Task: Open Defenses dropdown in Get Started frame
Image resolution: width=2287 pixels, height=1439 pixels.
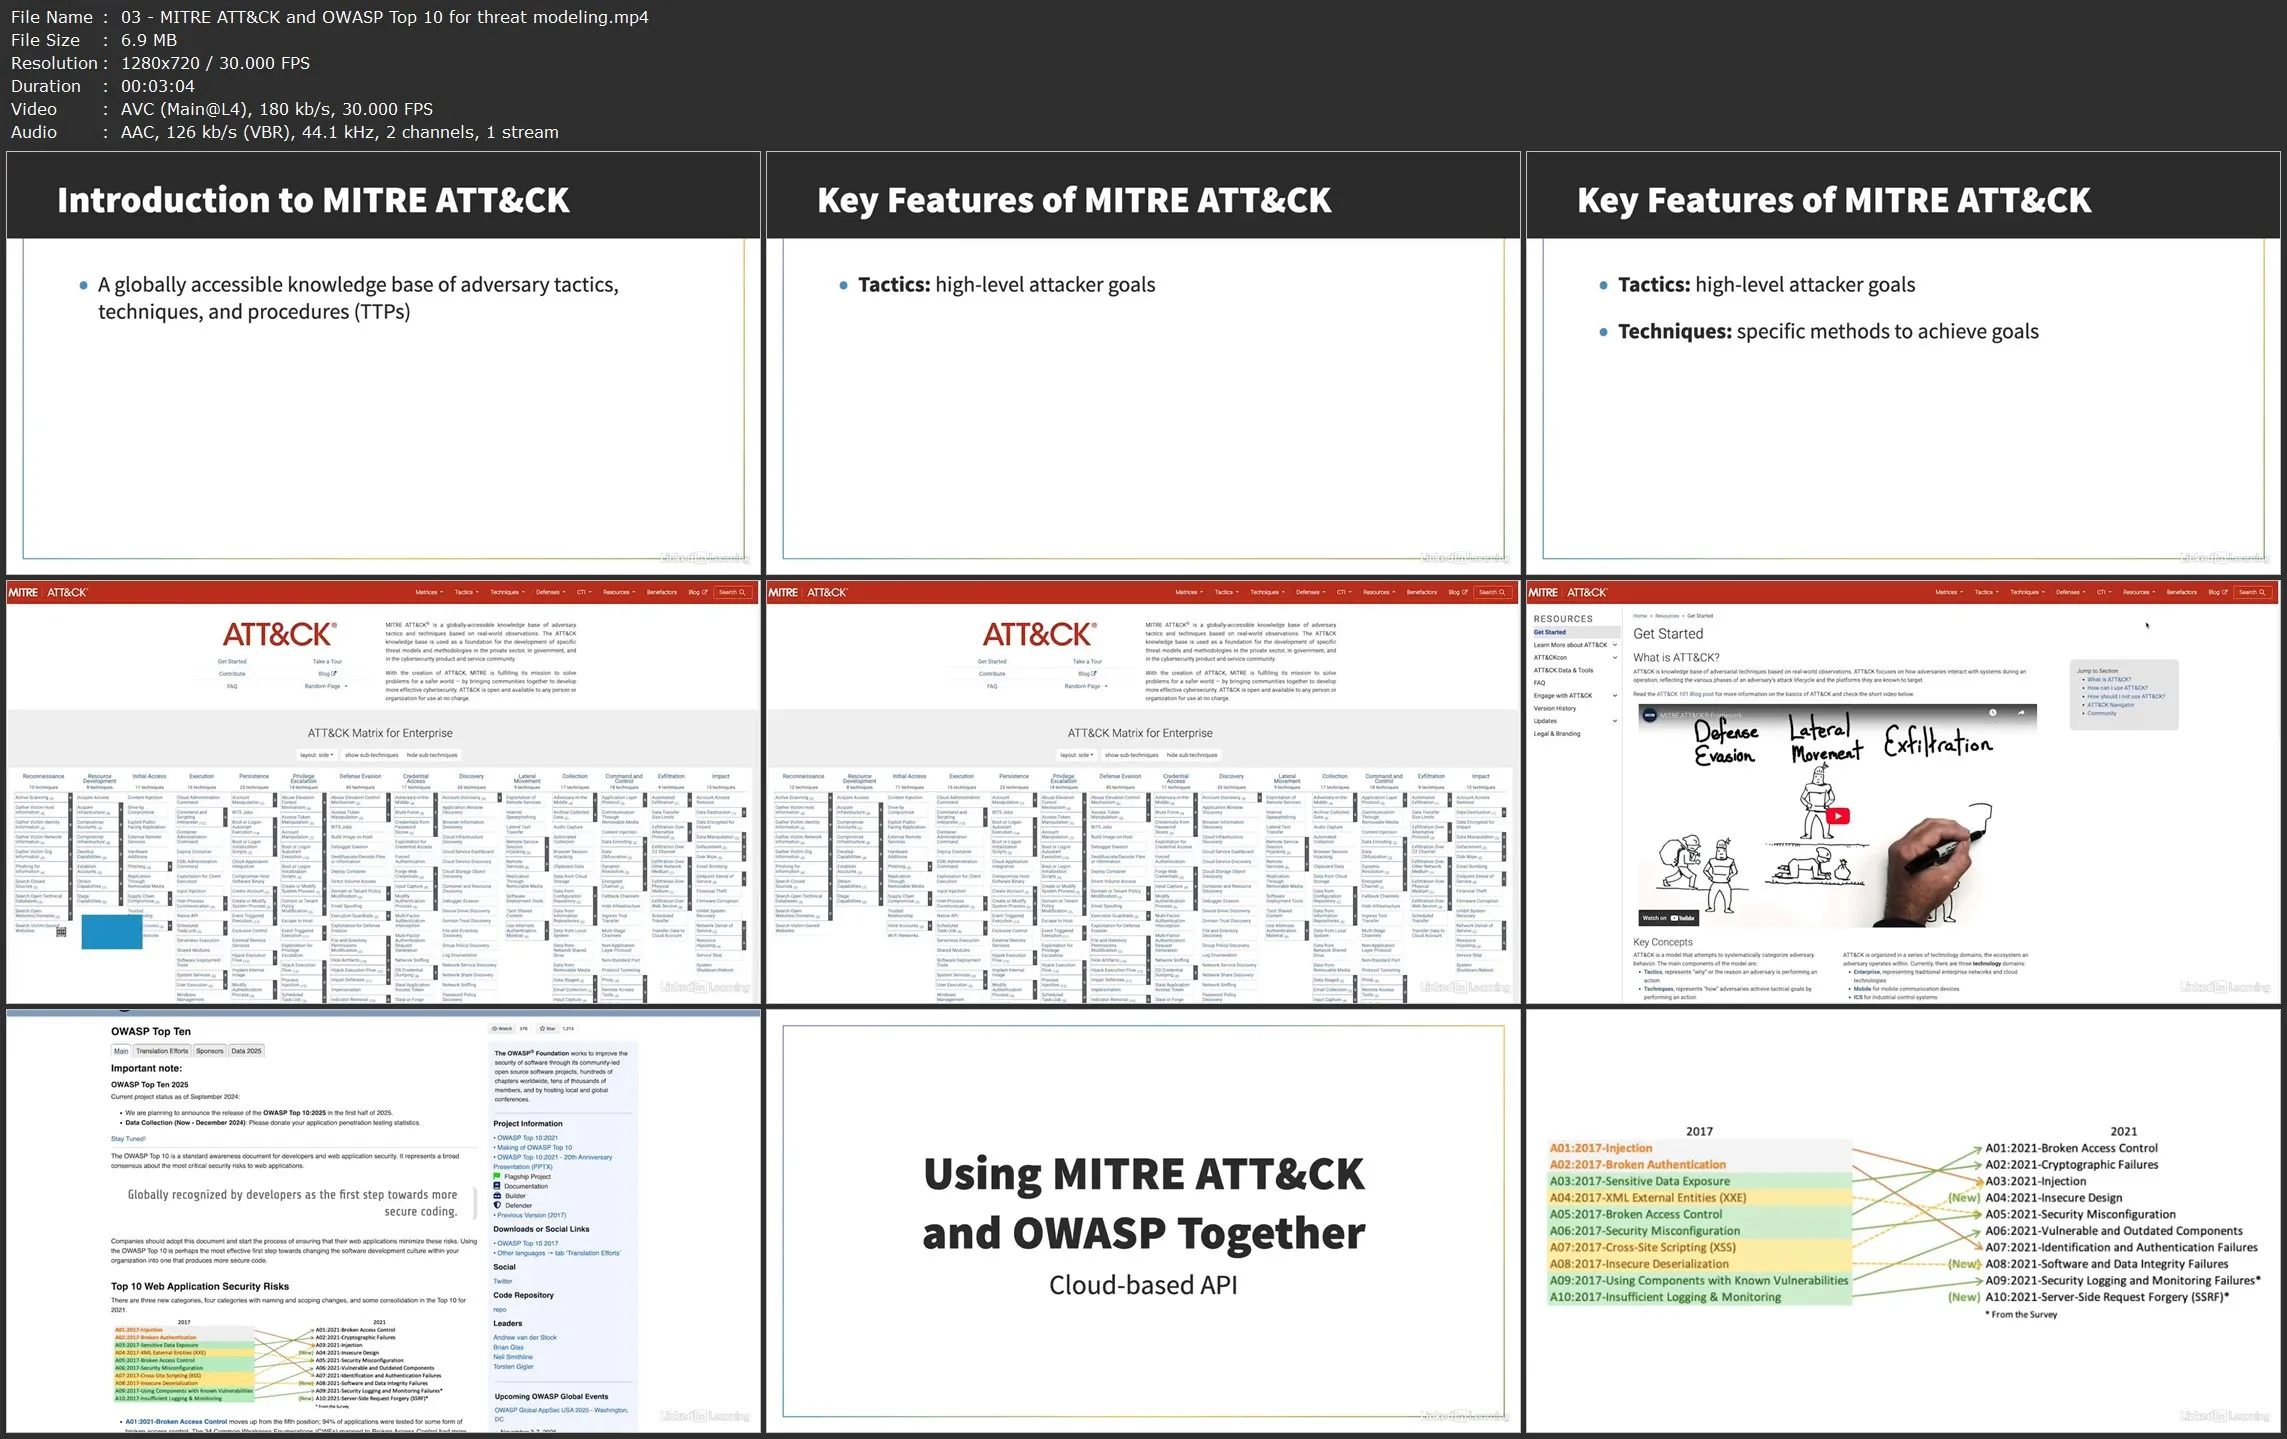Action: [x=2071, y=592]
